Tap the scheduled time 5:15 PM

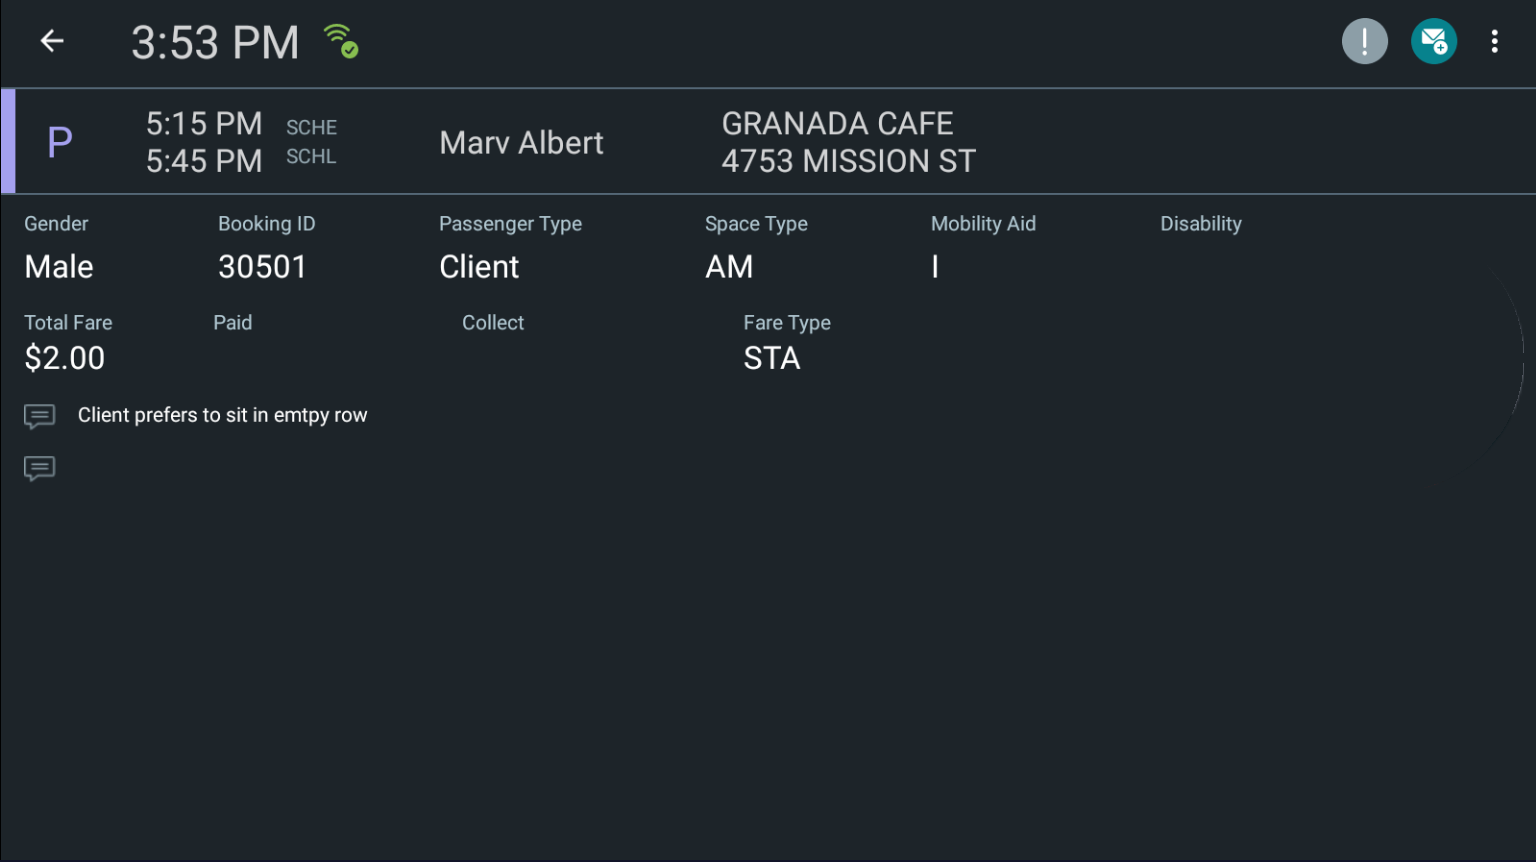[x=204, y=122]
